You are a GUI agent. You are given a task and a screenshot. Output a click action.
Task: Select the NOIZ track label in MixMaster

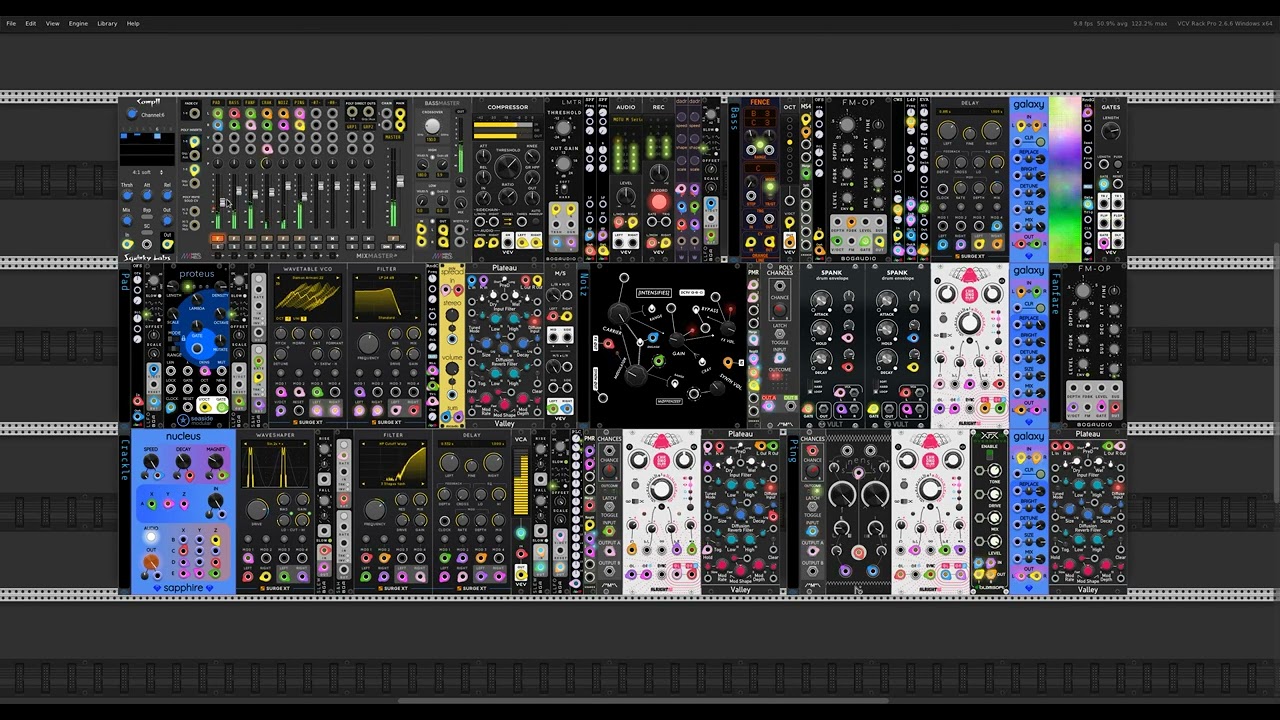click(x=283, y=103)
